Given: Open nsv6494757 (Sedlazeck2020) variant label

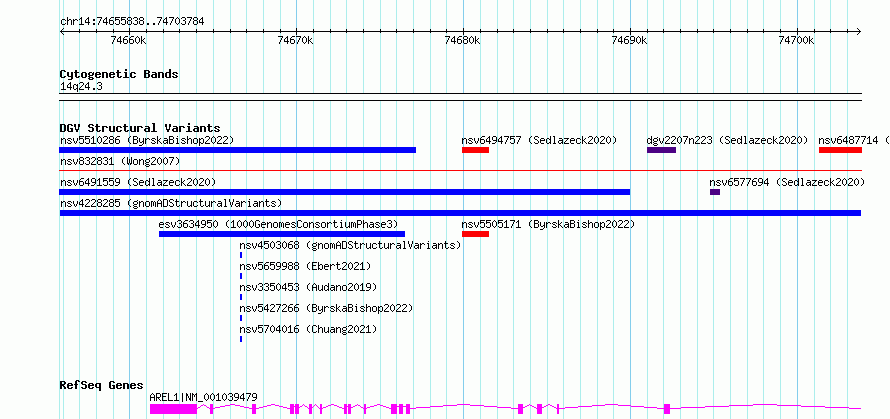Looking at the screenshot, I should [x=539, y=140].
